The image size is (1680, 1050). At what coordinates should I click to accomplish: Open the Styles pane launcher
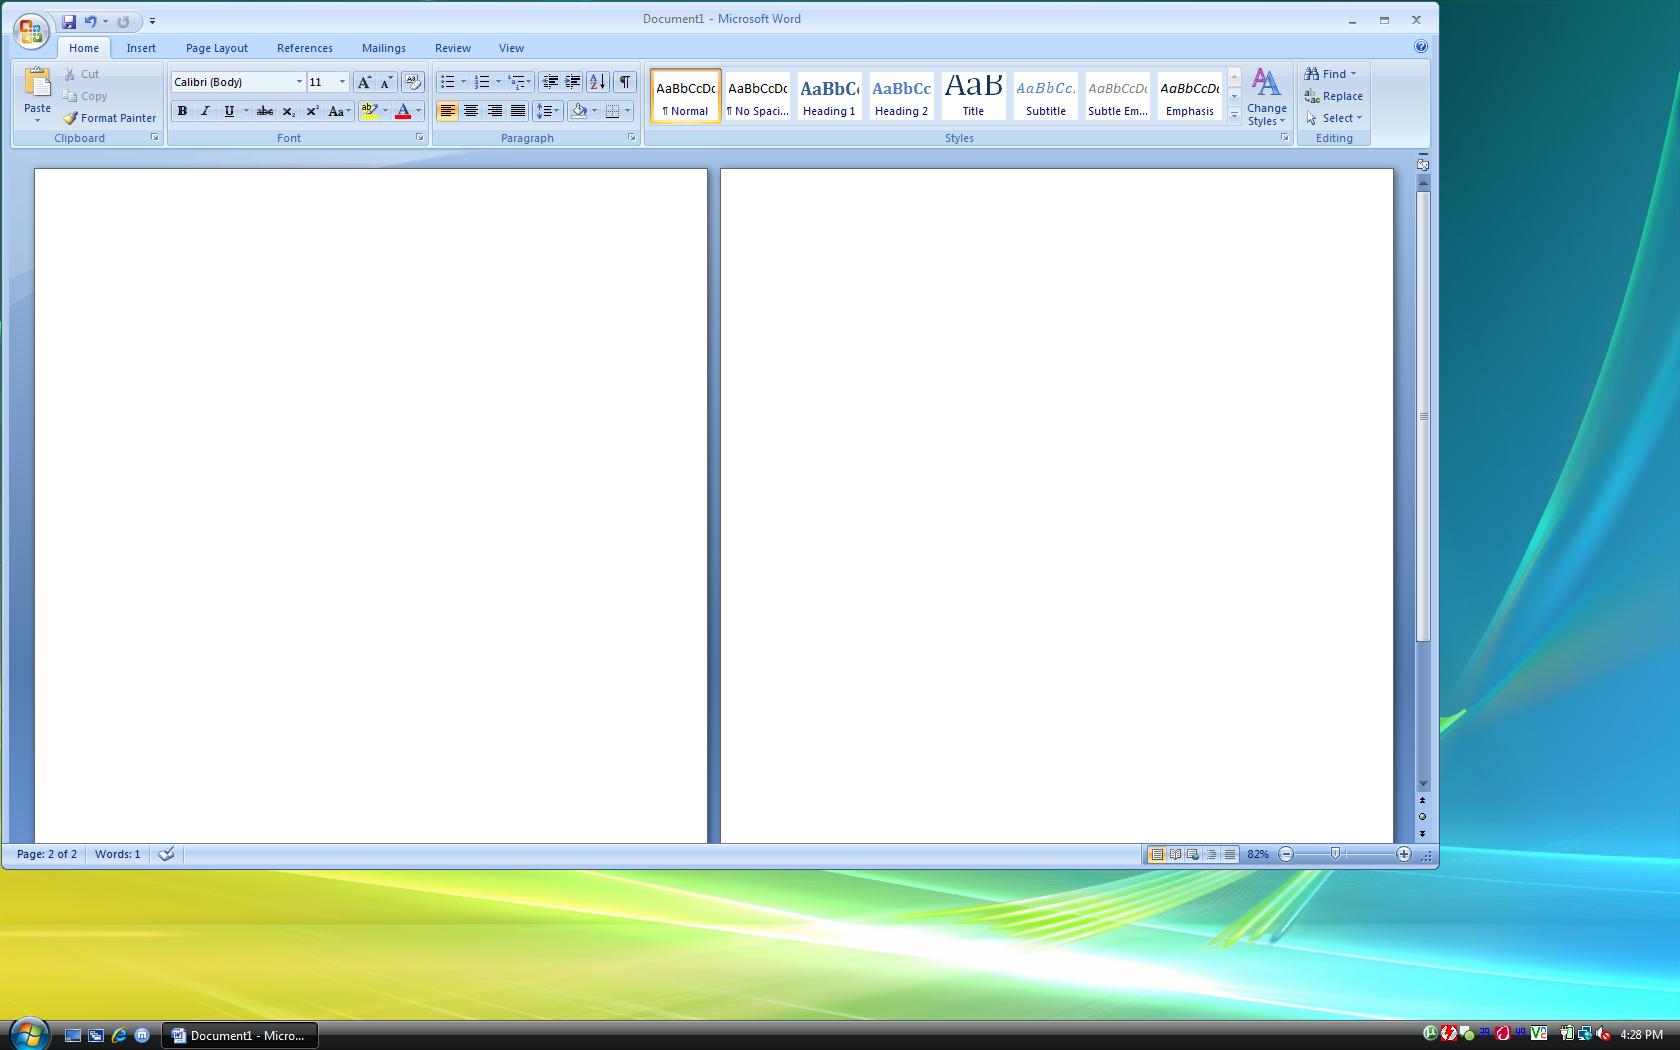coord(1285,138)
